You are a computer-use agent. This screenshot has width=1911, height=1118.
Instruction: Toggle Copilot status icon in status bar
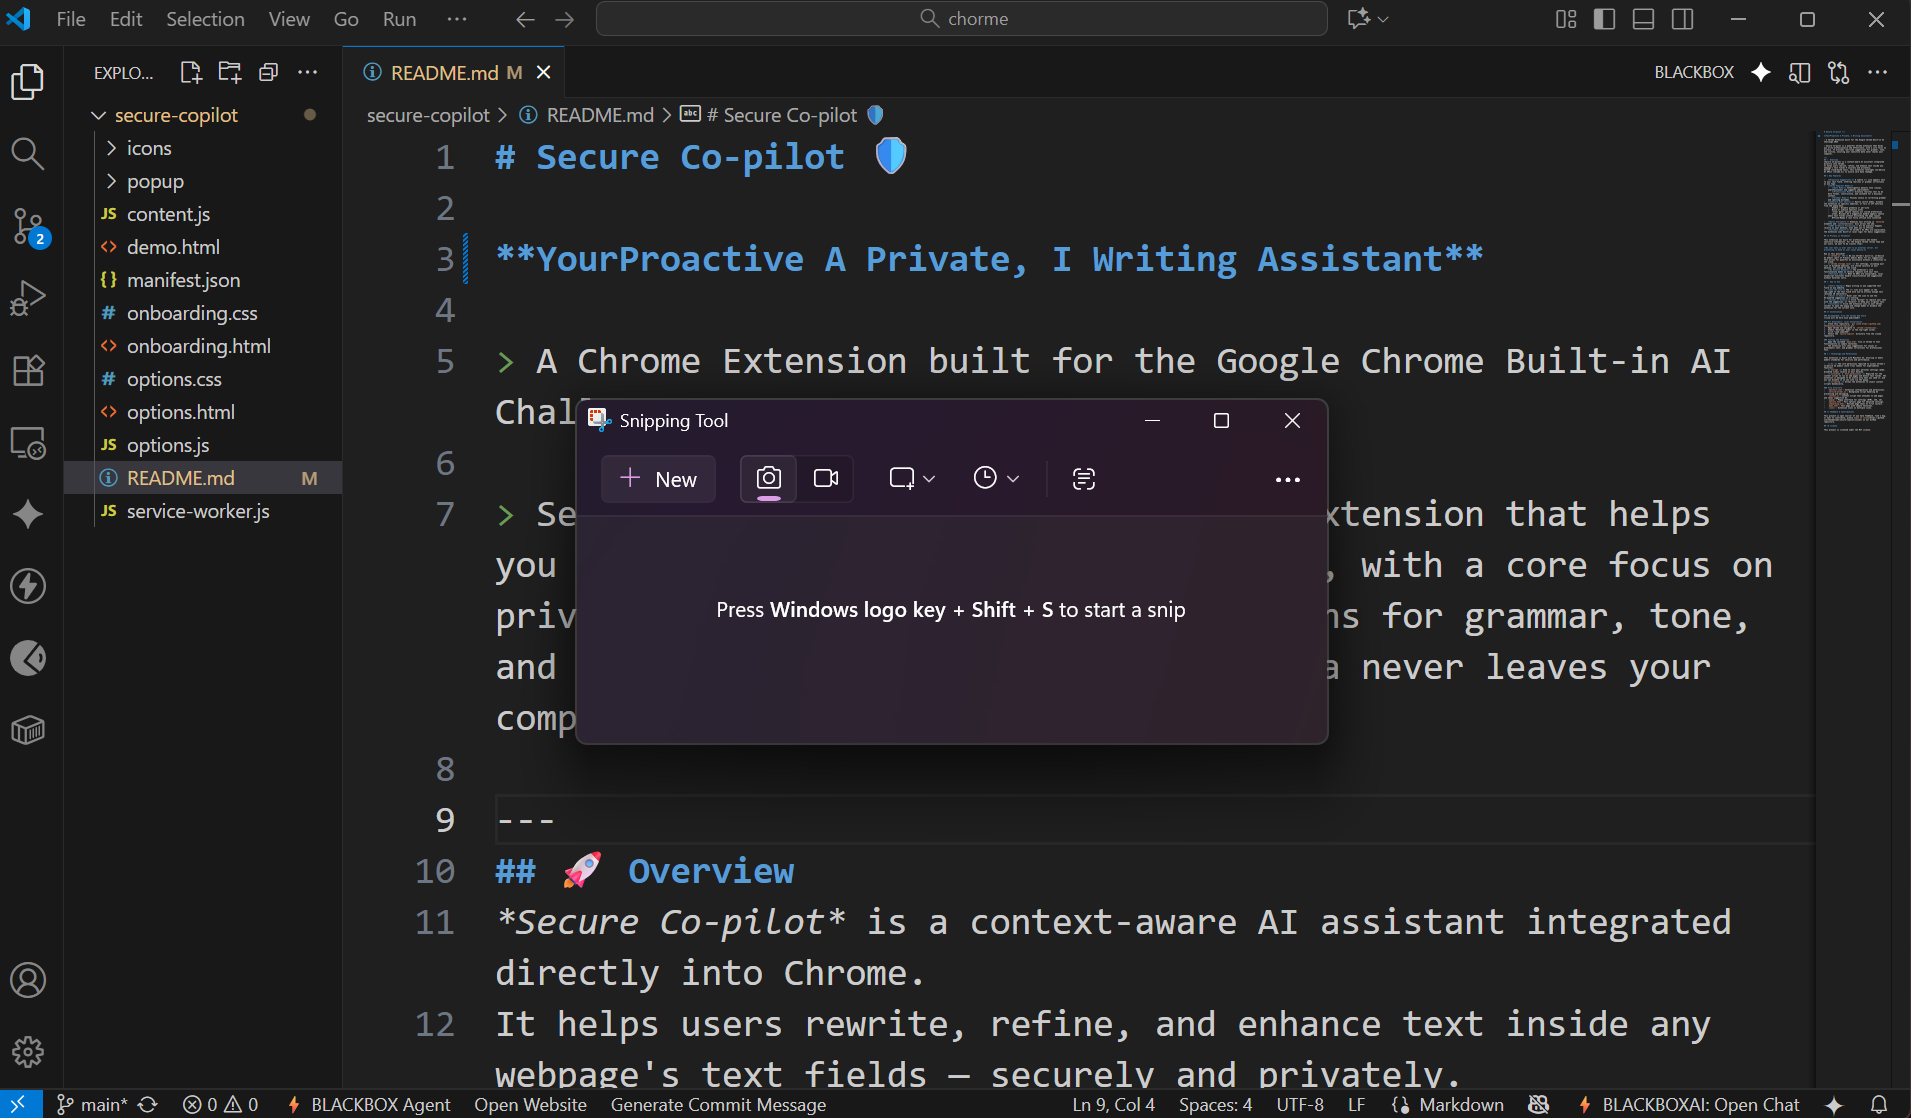[x=1539, y=1105]
